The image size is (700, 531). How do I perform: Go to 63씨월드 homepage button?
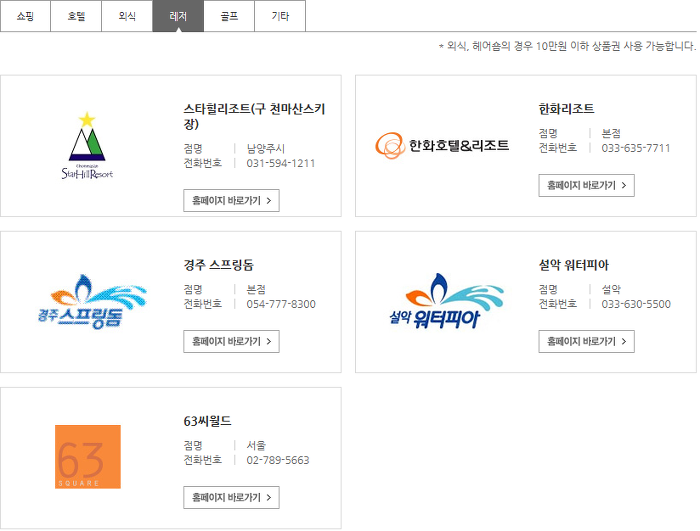coord(231,497)
